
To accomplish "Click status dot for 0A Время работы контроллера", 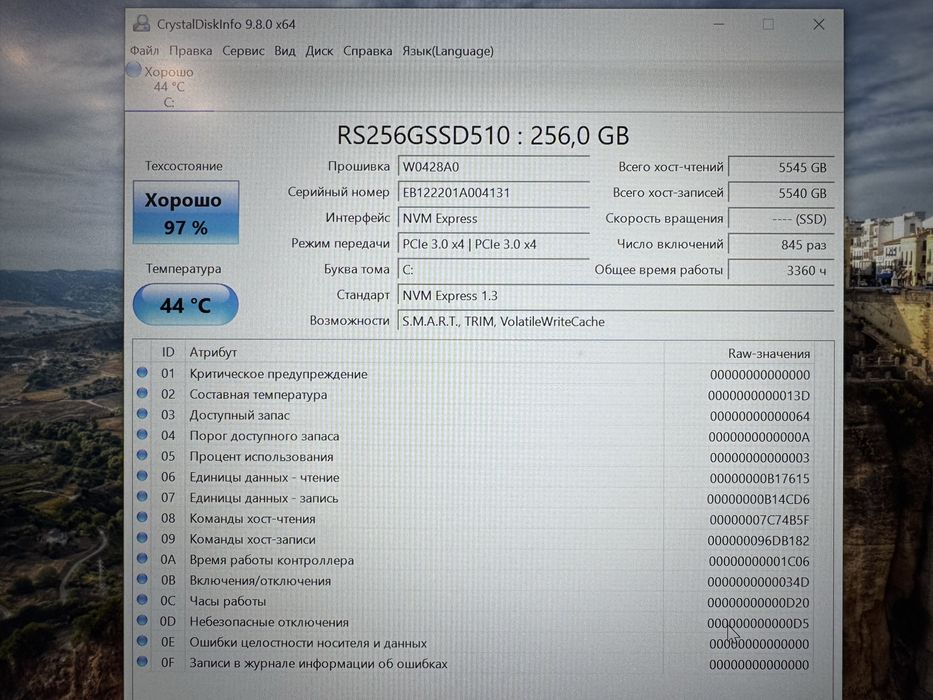I will (x=142, y=558).
